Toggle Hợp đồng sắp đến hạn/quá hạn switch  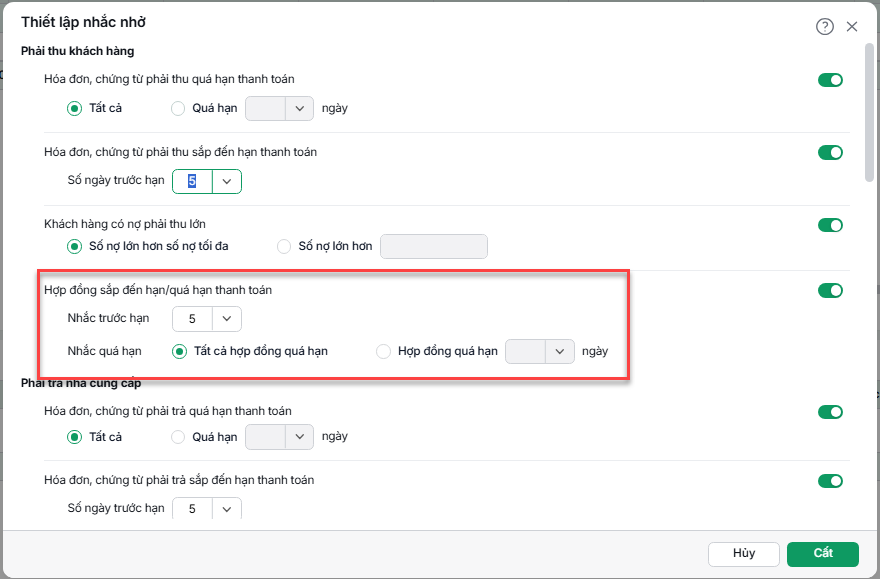[830, 291]
